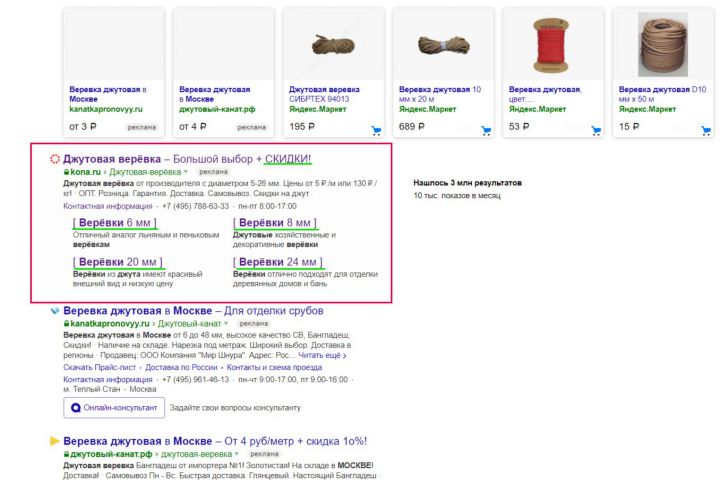
Task: Click the red favicon beside the kona.ru ad
Action: point(55,159)
